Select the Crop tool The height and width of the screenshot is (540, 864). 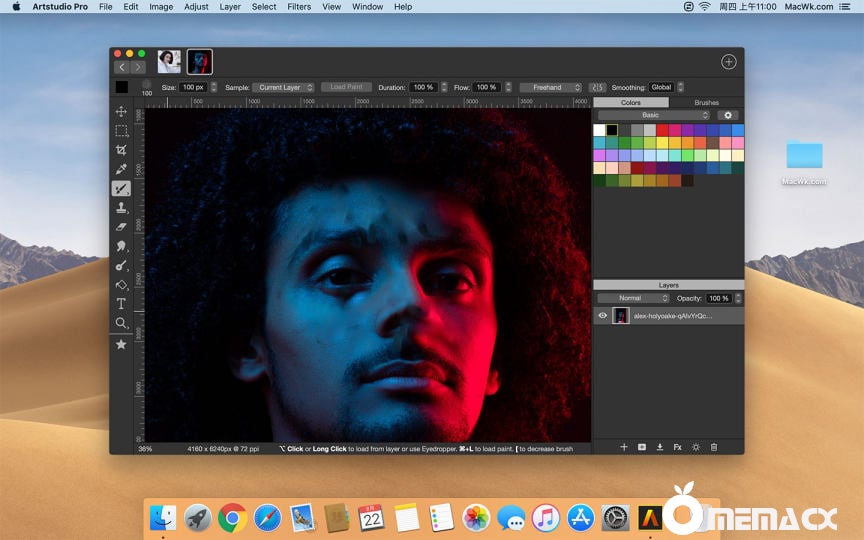pos(121,150)
